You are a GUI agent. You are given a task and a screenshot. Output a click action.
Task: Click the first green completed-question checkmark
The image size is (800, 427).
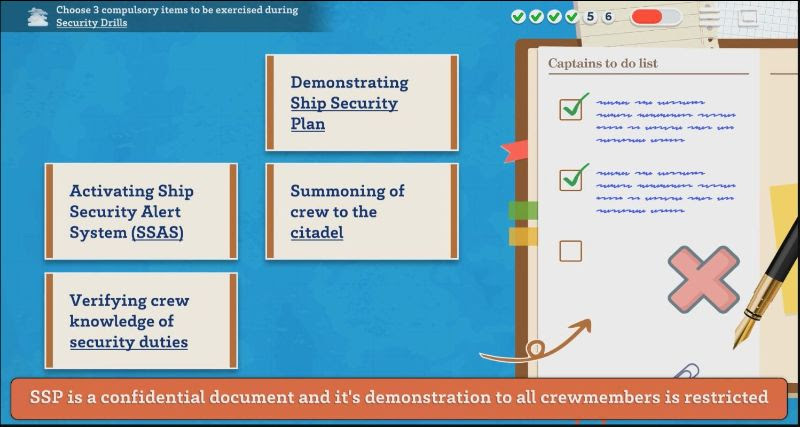pos(518,16)
